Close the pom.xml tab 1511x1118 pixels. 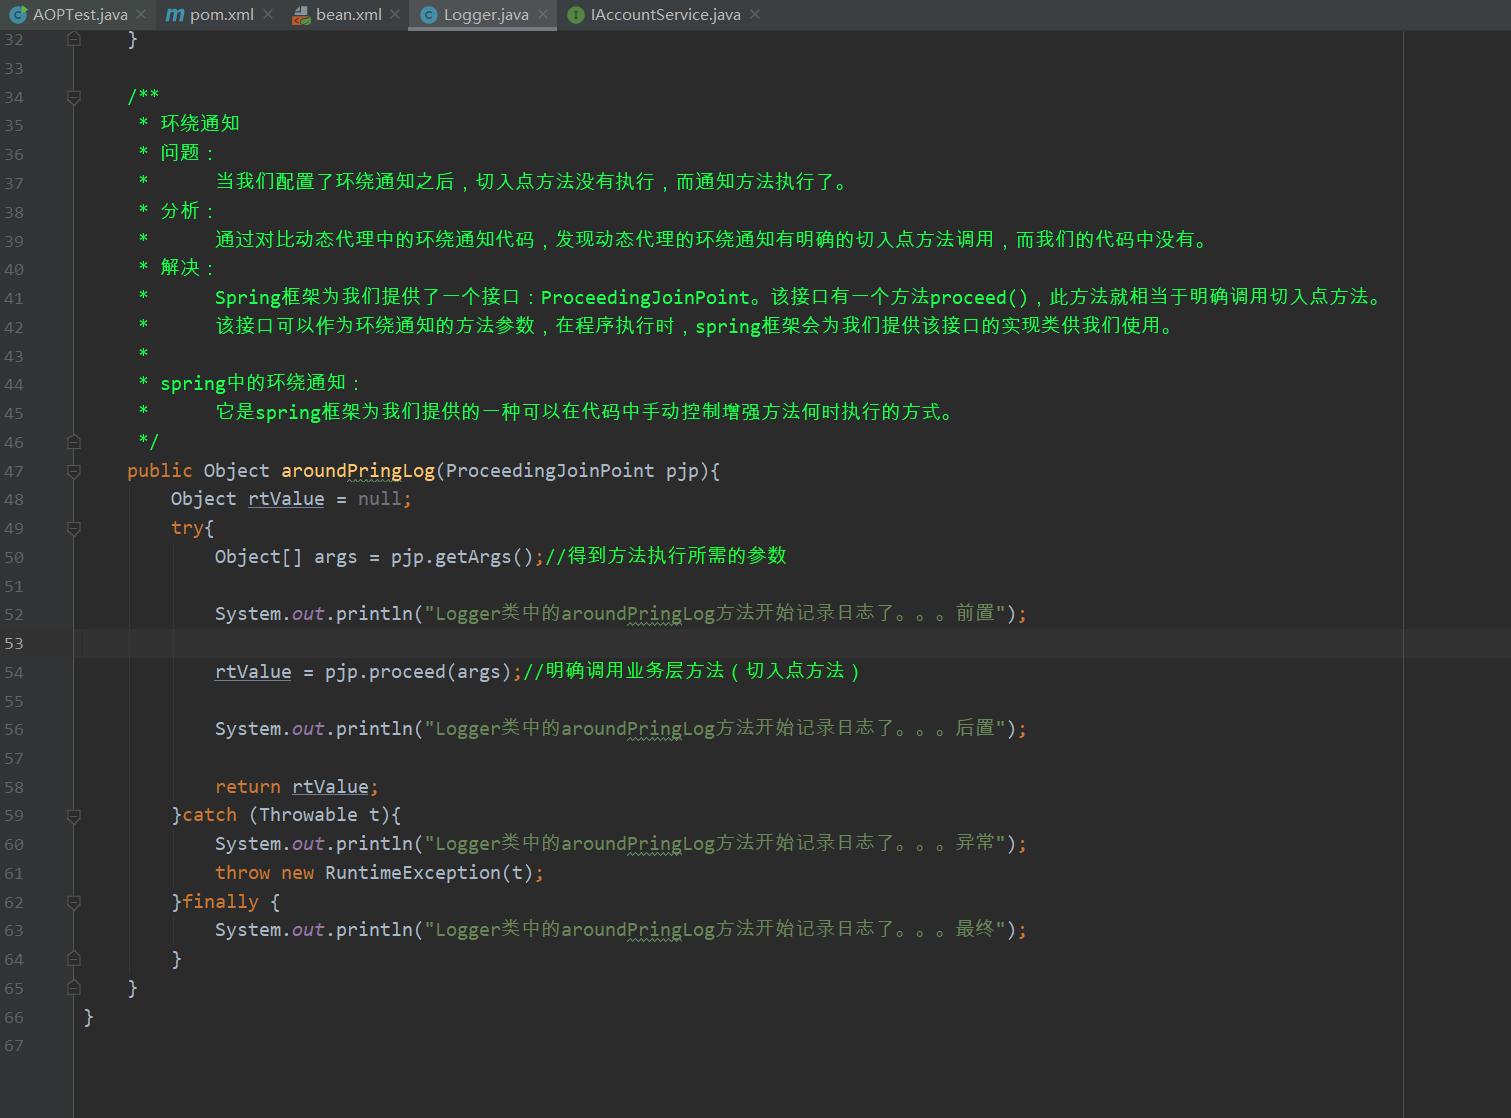click(268, 15)
